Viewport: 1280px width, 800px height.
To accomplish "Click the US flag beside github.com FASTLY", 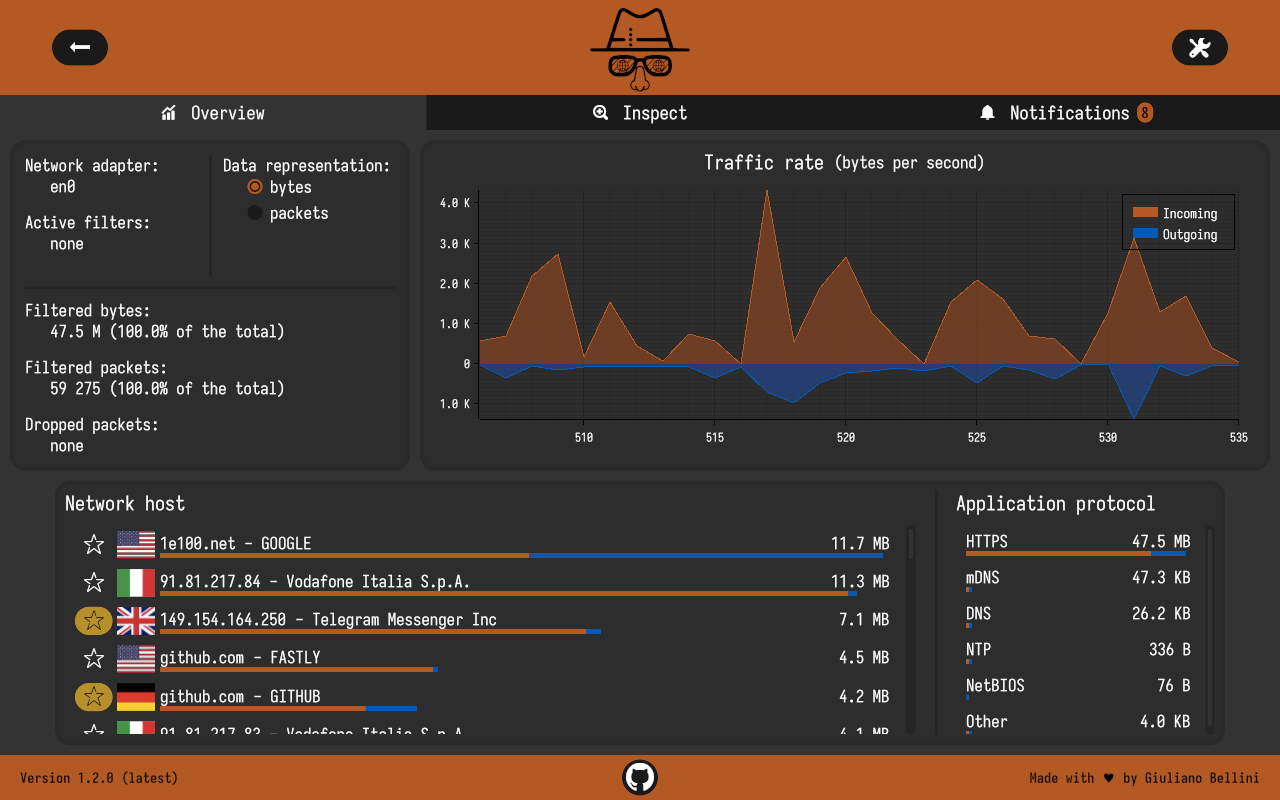I will point(136,658).
